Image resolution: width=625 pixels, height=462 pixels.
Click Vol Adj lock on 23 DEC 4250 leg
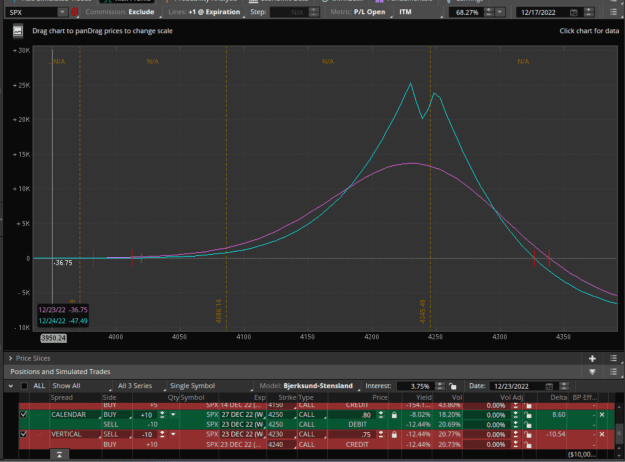coord(528,425)
